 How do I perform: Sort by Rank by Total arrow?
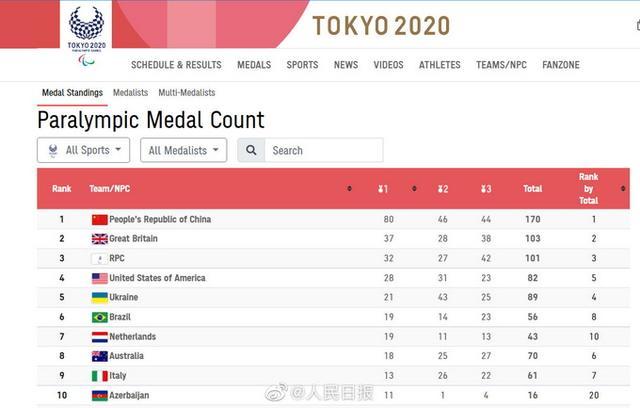623,188
